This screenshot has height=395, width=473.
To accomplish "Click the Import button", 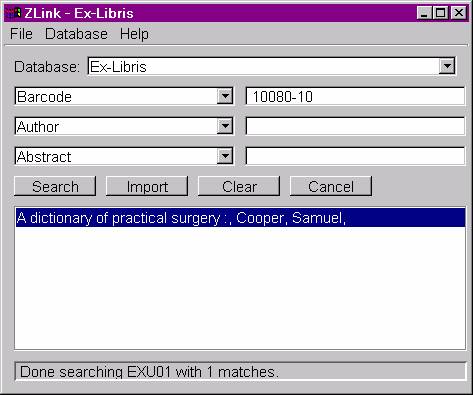I will tap(147, 186).
